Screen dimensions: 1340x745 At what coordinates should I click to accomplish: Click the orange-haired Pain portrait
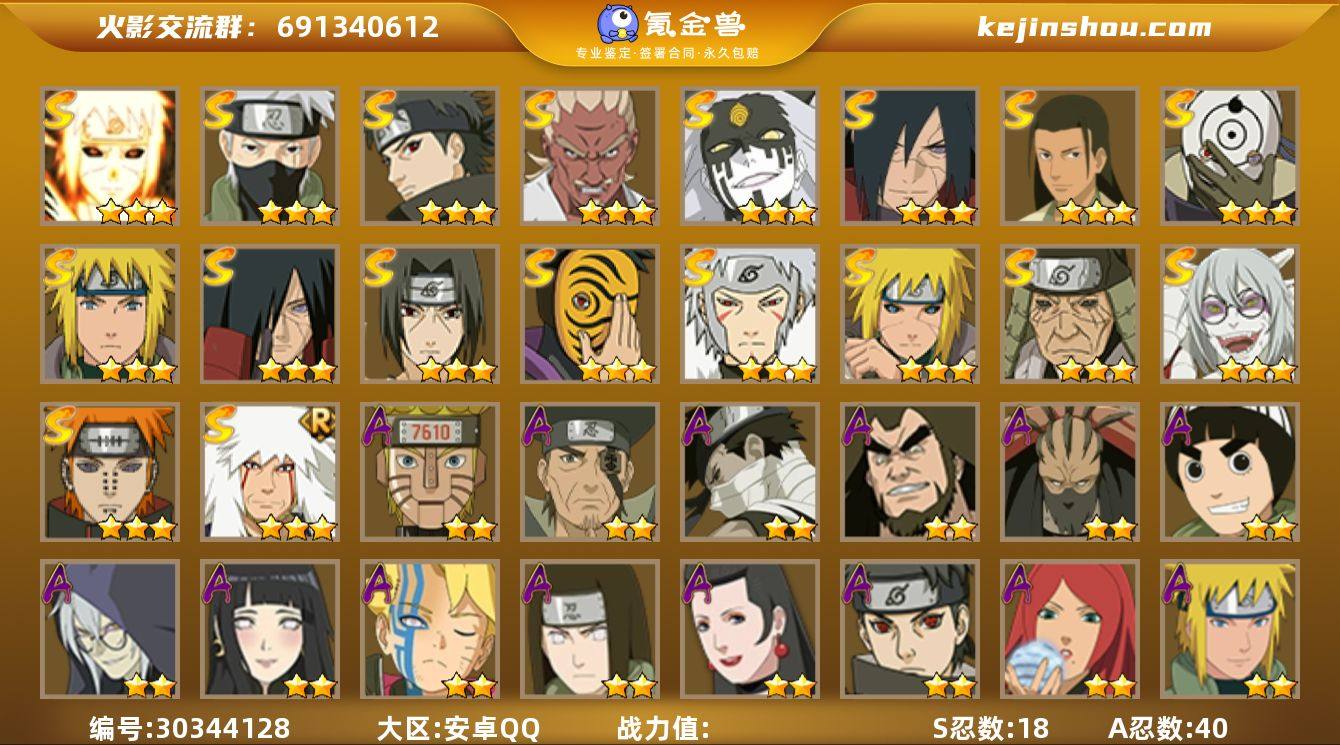pyautogui.click(x=109, y=472)
